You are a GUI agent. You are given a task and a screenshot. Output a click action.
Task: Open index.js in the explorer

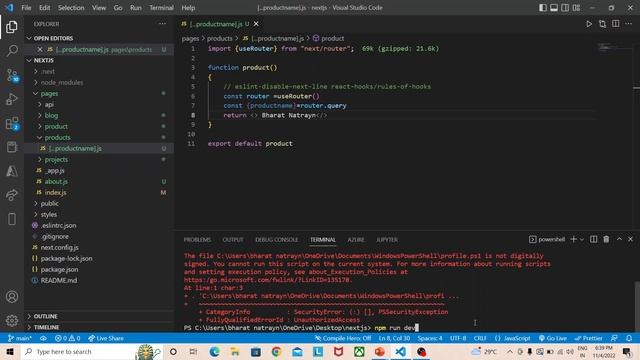[55, 192]
